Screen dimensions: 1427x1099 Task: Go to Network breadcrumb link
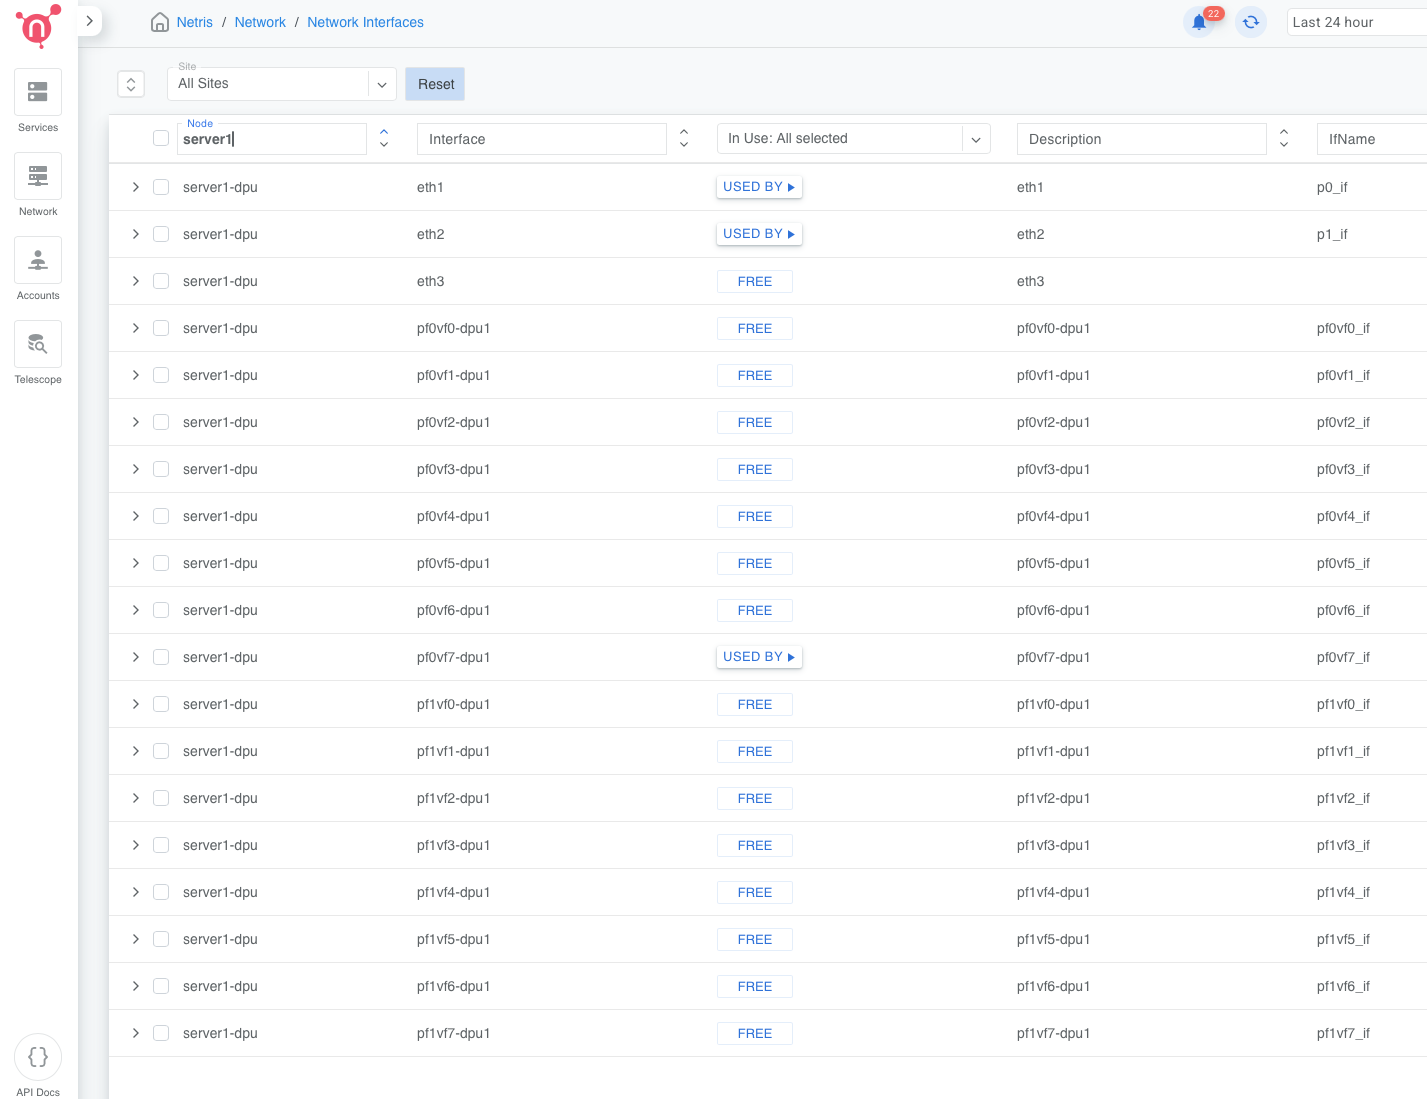(260, 22)
